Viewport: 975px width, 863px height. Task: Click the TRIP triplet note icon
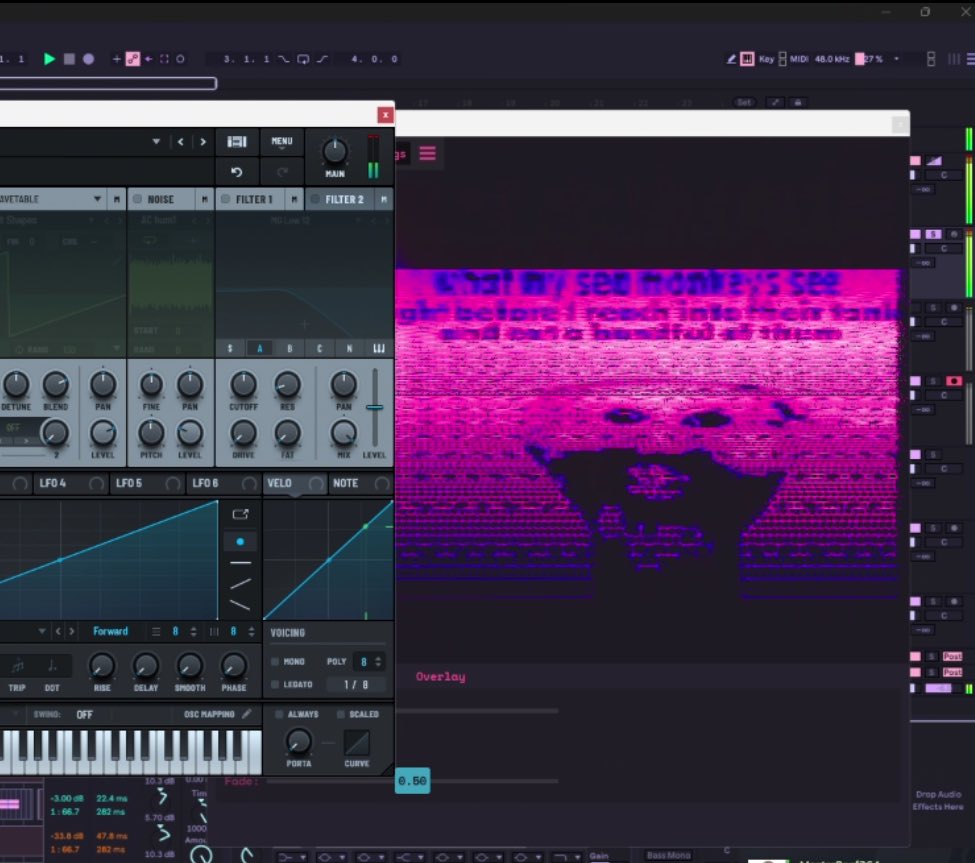click(17, 666)
